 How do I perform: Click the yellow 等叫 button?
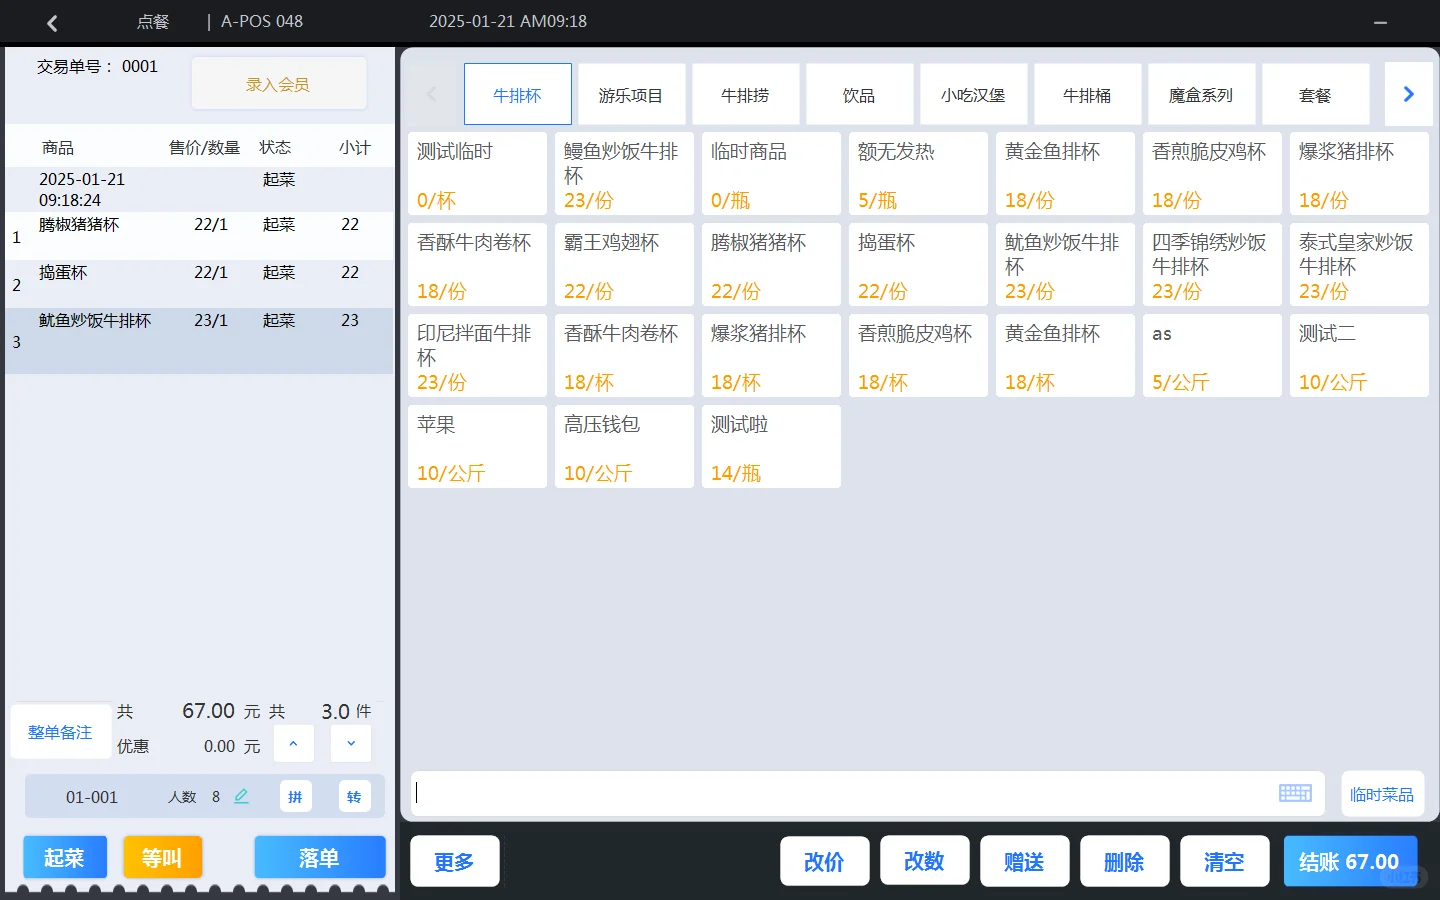(162, 857)
